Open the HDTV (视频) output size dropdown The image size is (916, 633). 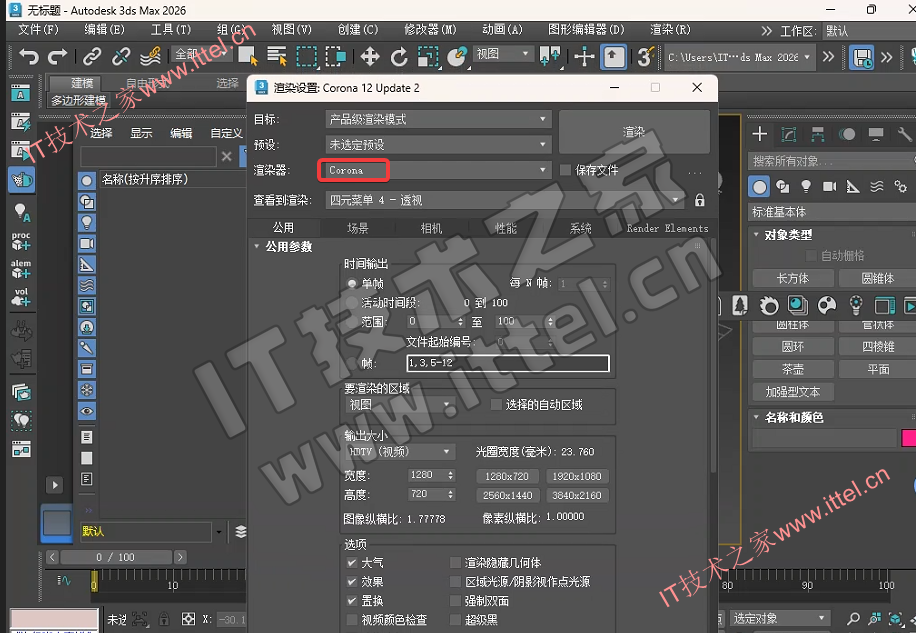(x=401, y=452)
